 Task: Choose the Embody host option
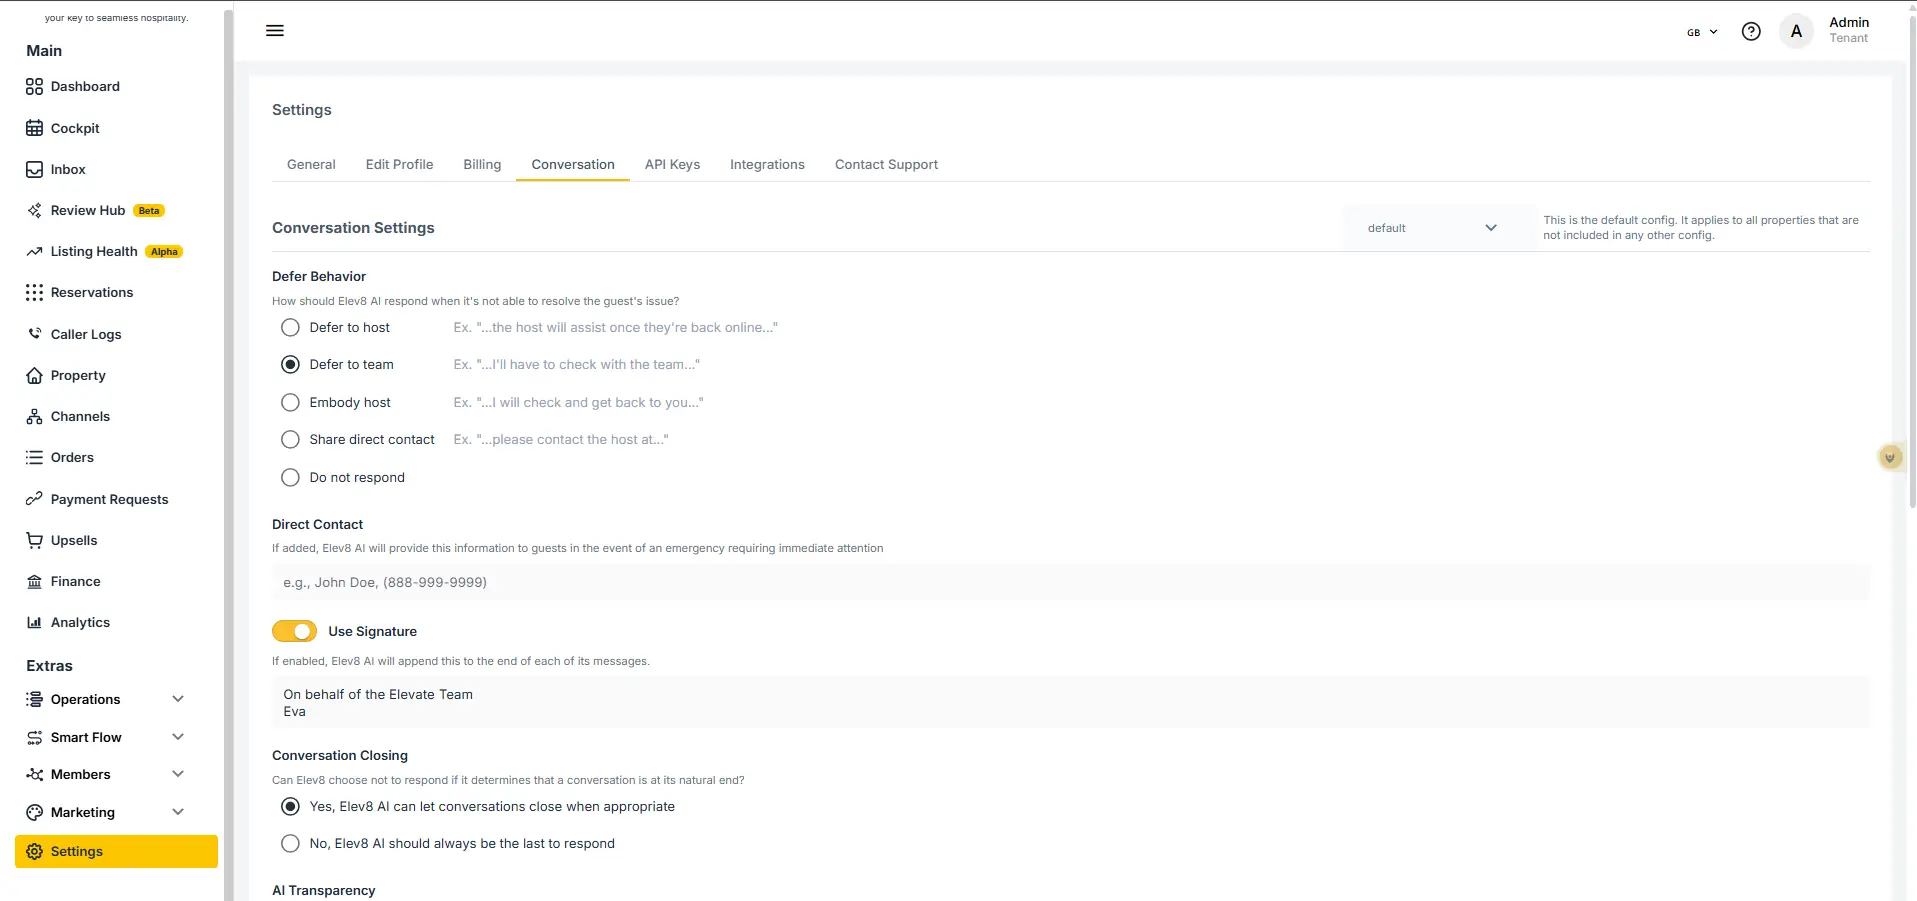click(290, 402)
